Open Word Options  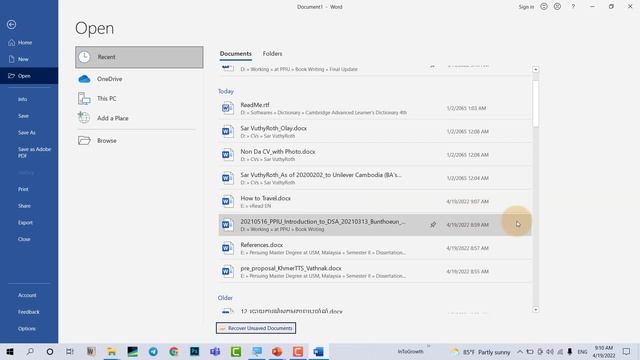[x=27, y=329]
